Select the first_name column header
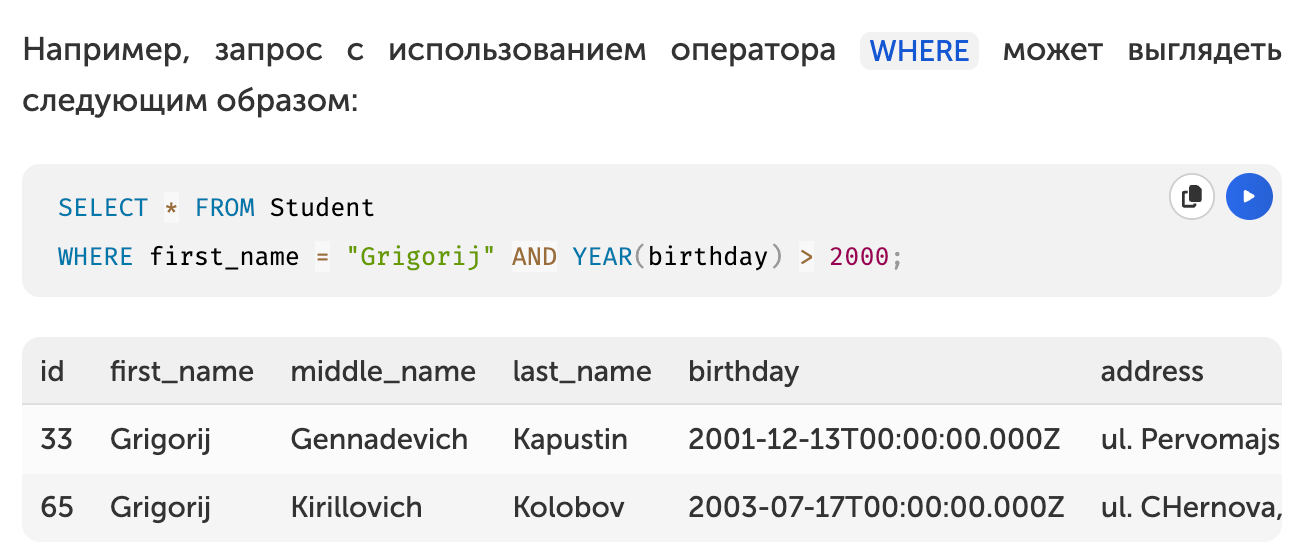The image size is (1304, 552). pyautogui.click(x=182, y=372)
